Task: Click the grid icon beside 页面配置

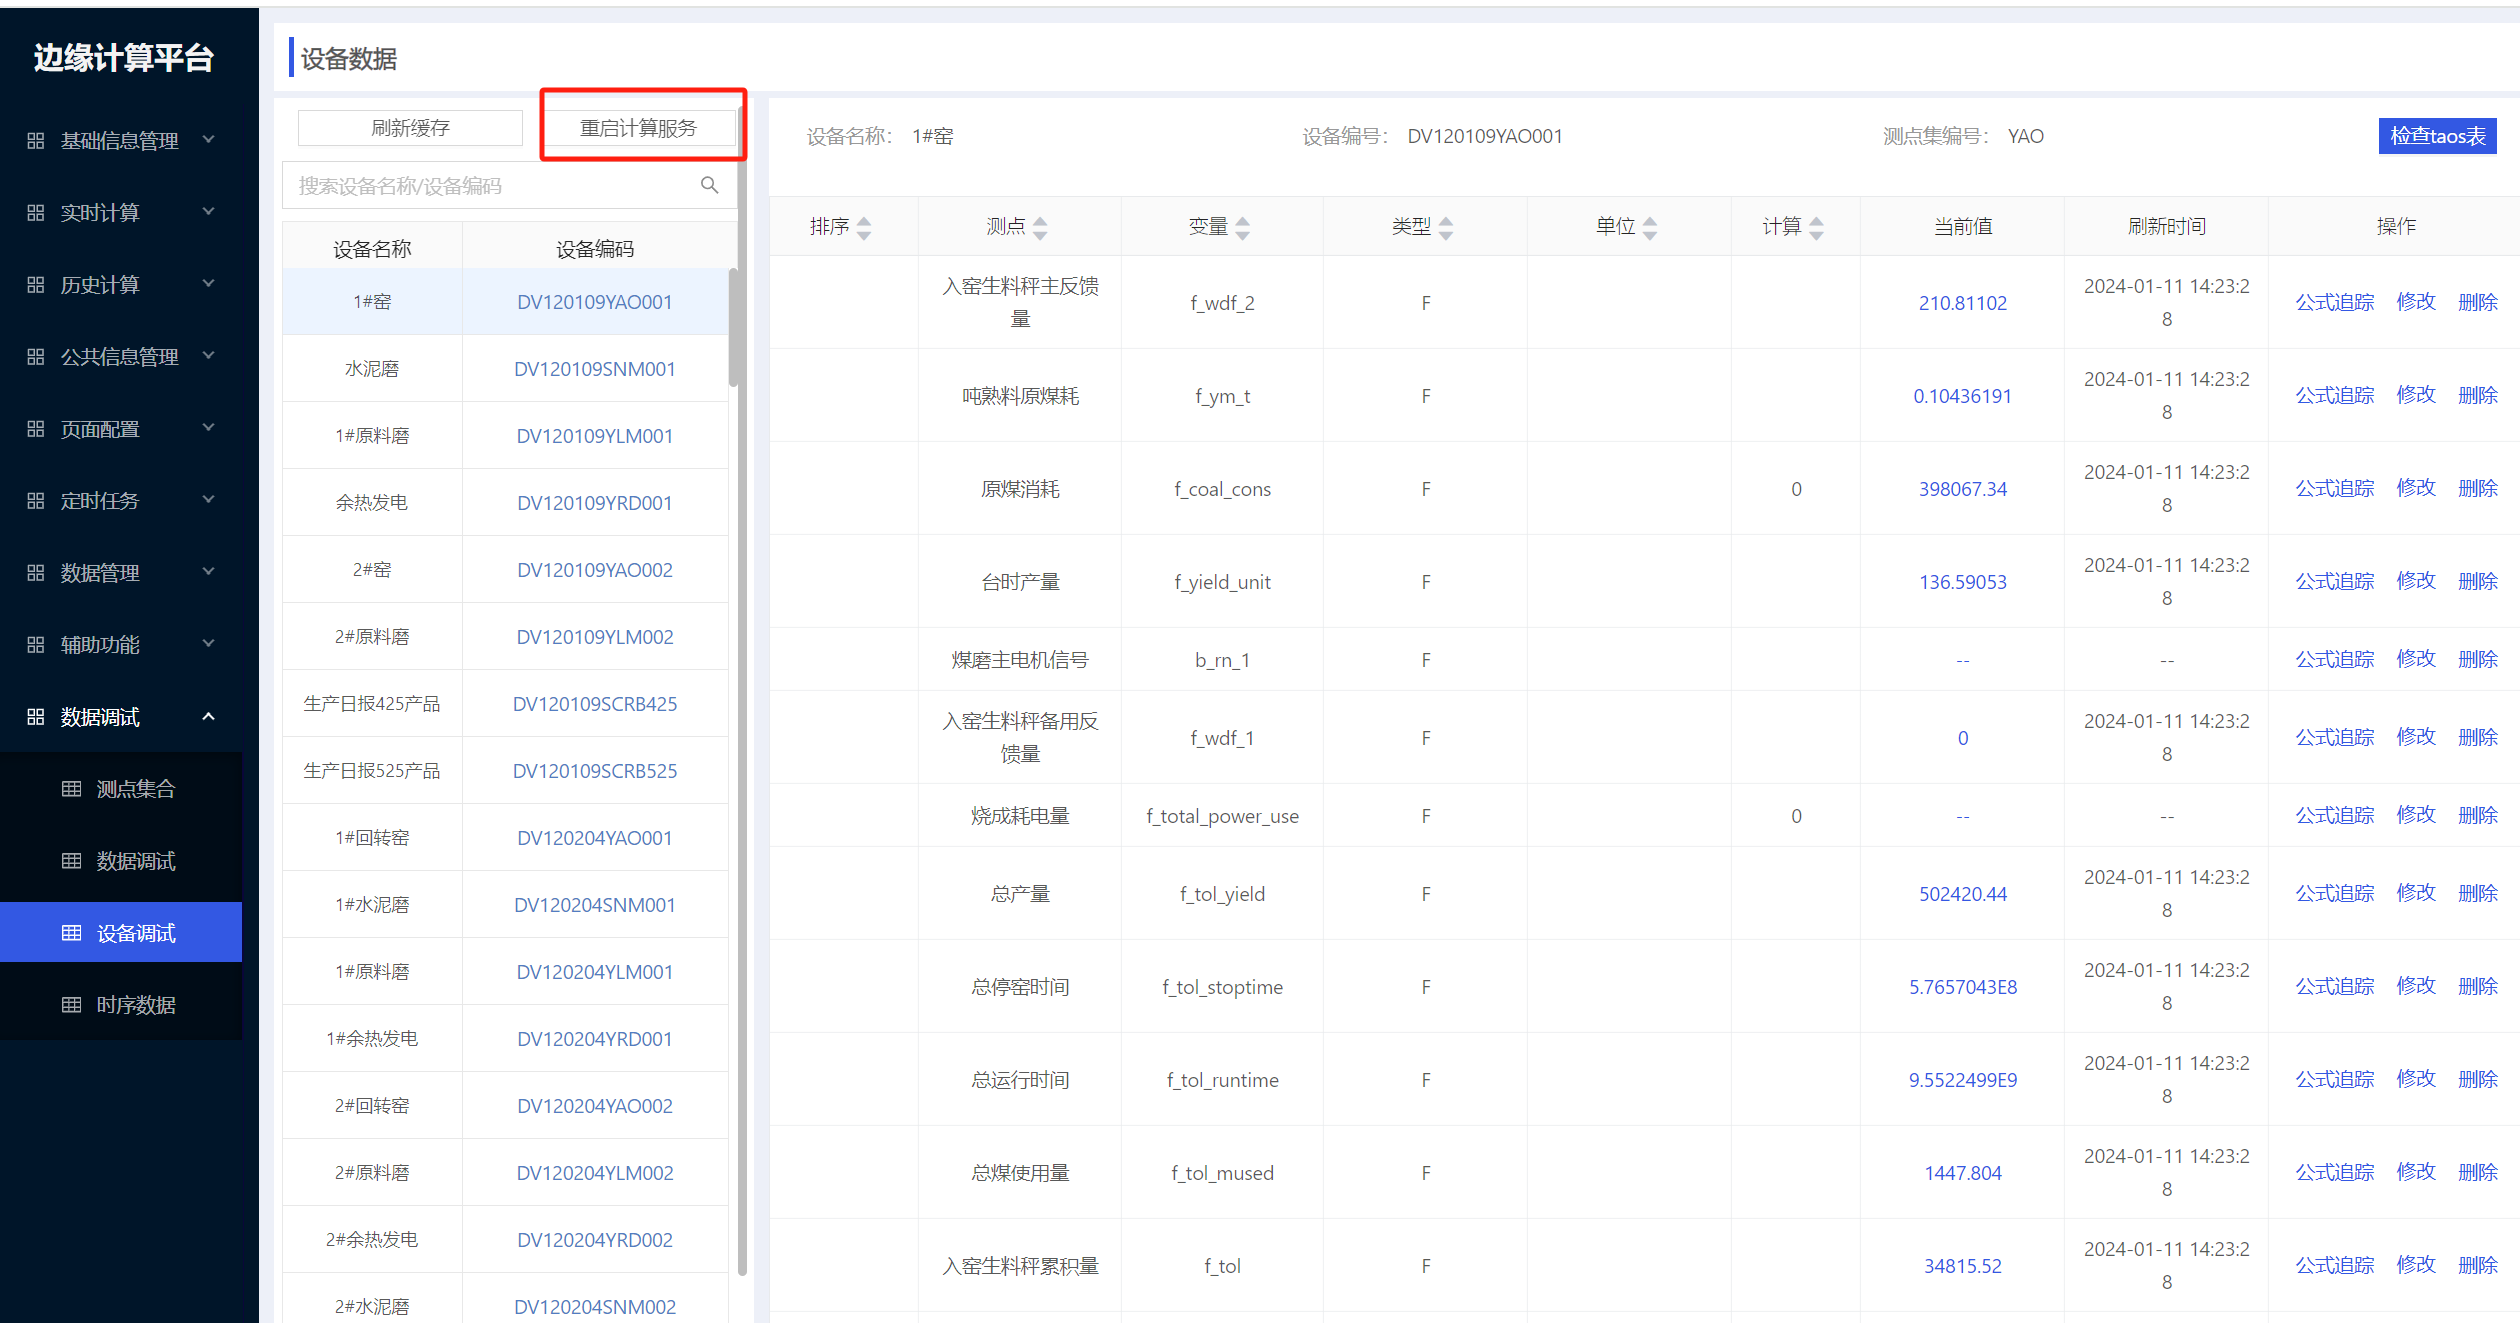Action: [36, 428]
